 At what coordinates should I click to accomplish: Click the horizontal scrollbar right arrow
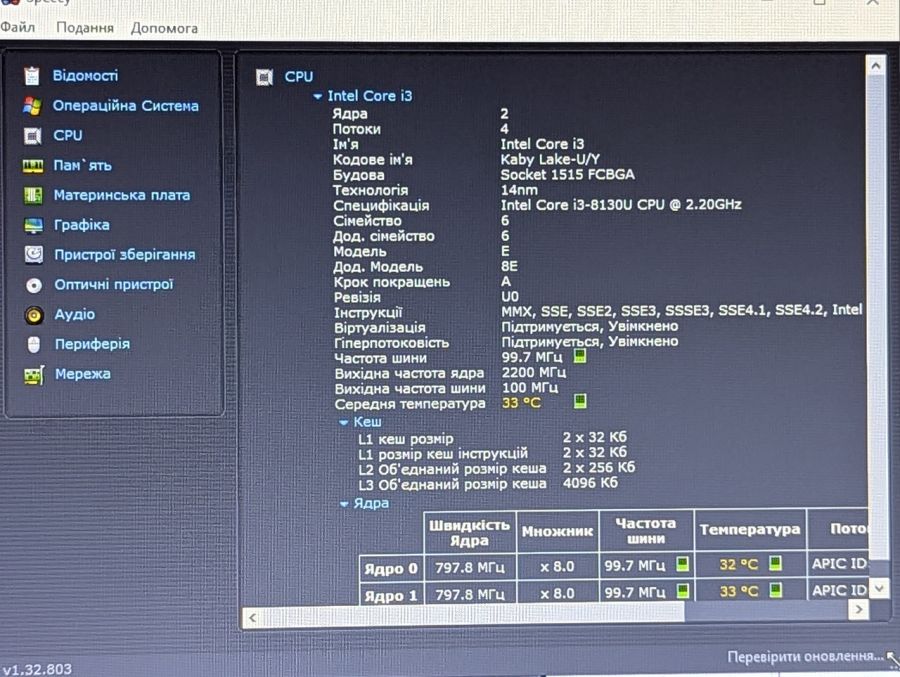[x=859, y=609]
